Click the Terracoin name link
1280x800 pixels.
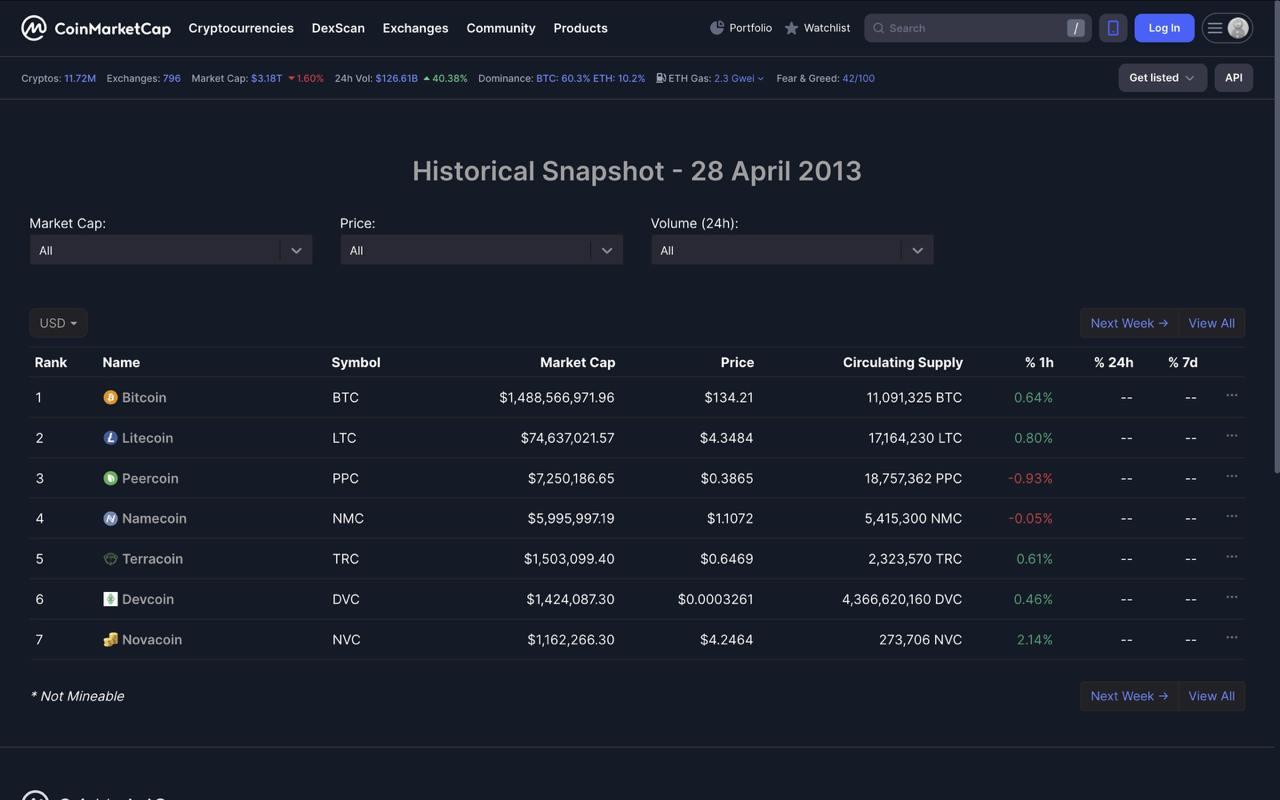pos(152,559)
